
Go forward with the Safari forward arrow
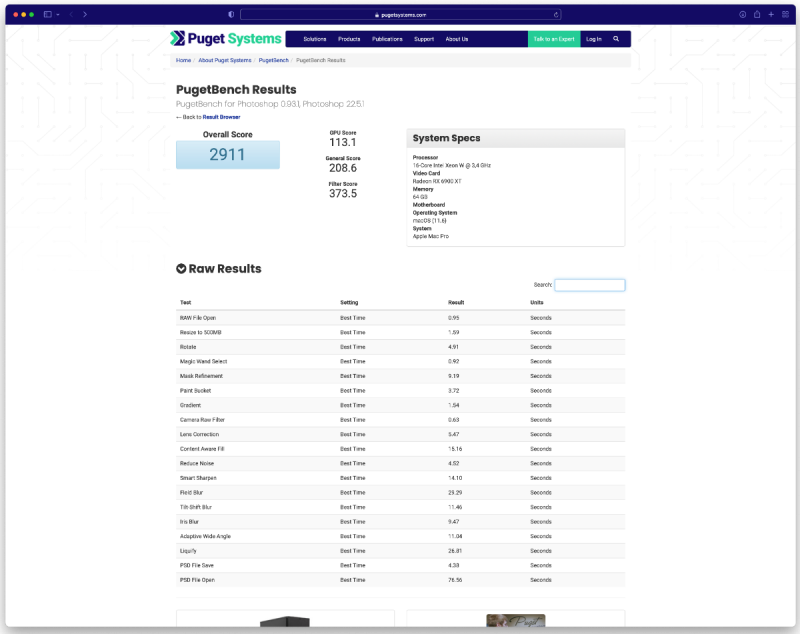click(85, 14)
